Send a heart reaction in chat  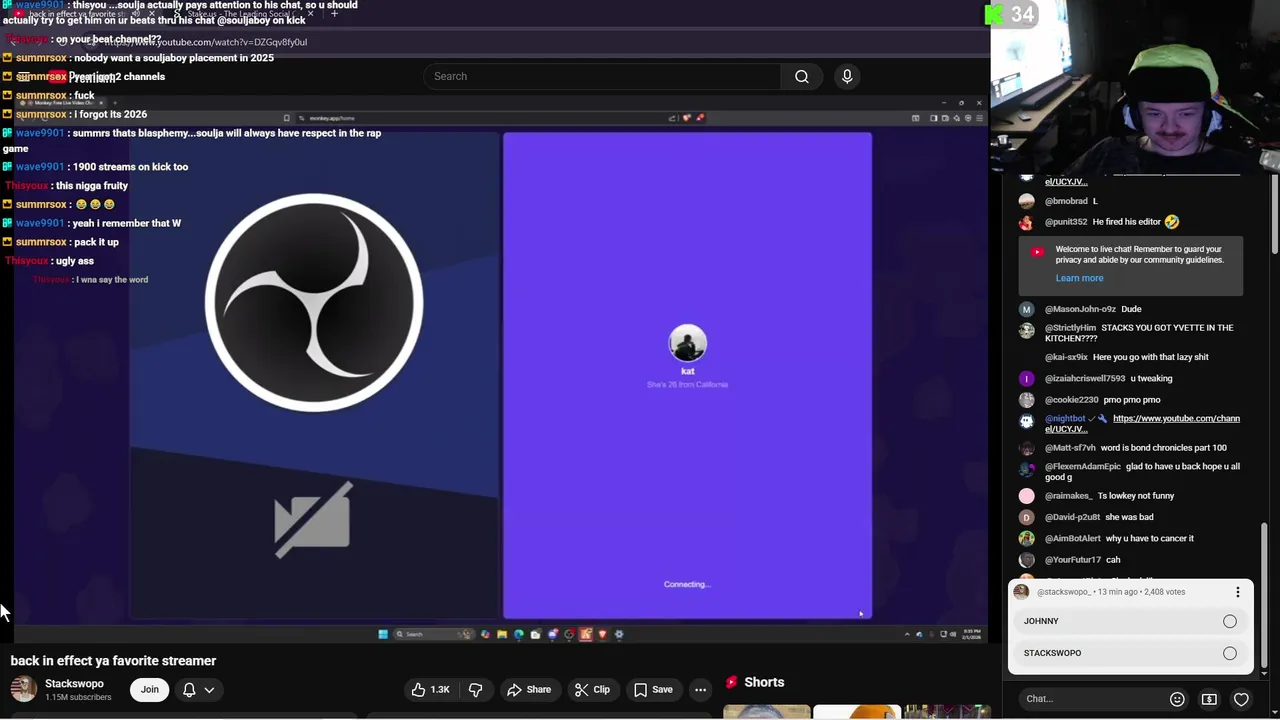point(1241,699)
